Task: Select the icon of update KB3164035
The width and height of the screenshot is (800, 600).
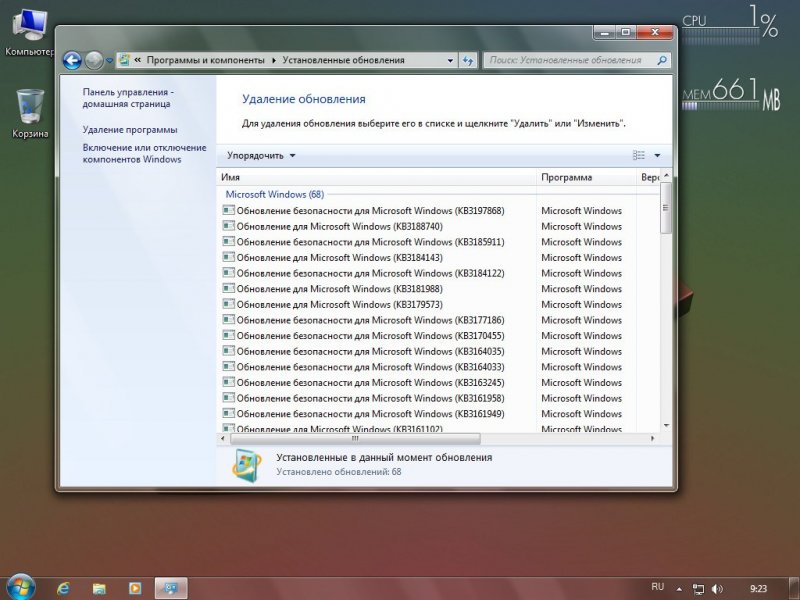Action: tap(229, 351)
